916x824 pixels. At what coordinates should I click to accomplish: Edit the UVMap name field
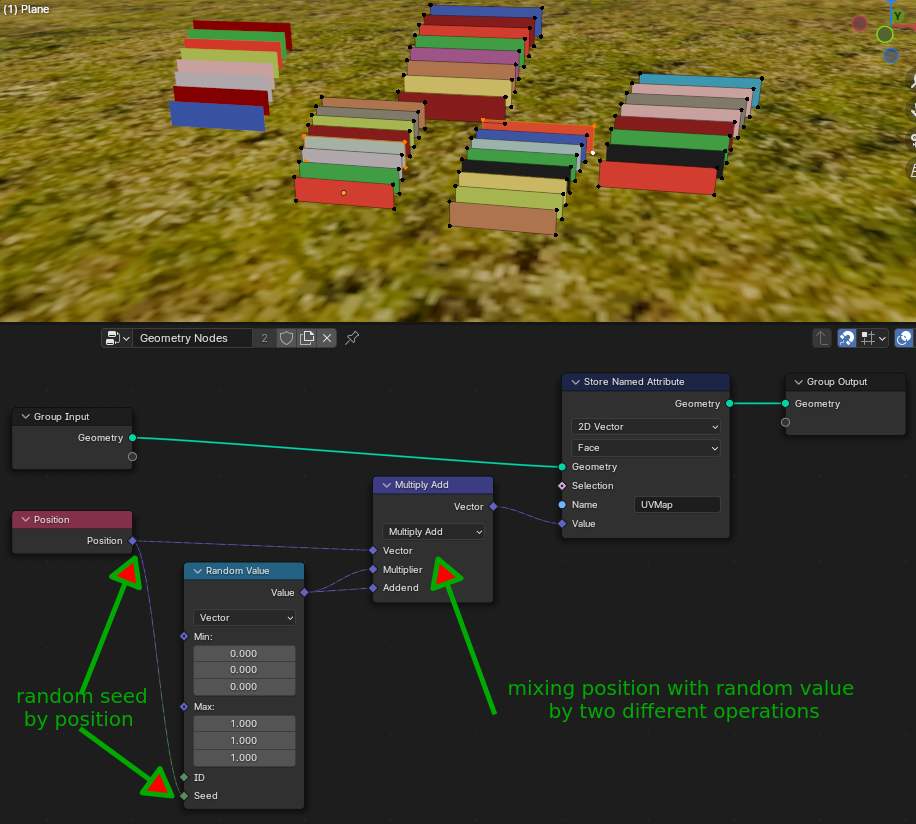point(677,505)
